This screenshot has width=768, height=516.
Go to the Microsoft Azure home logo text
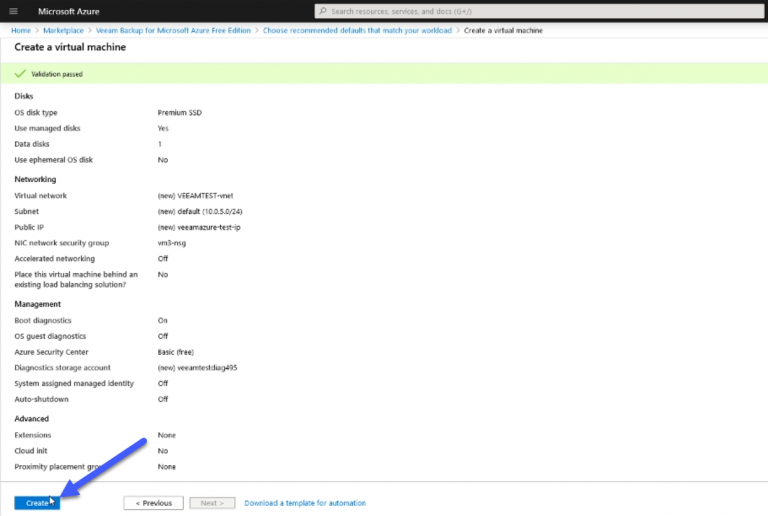[x=69, y=11]
